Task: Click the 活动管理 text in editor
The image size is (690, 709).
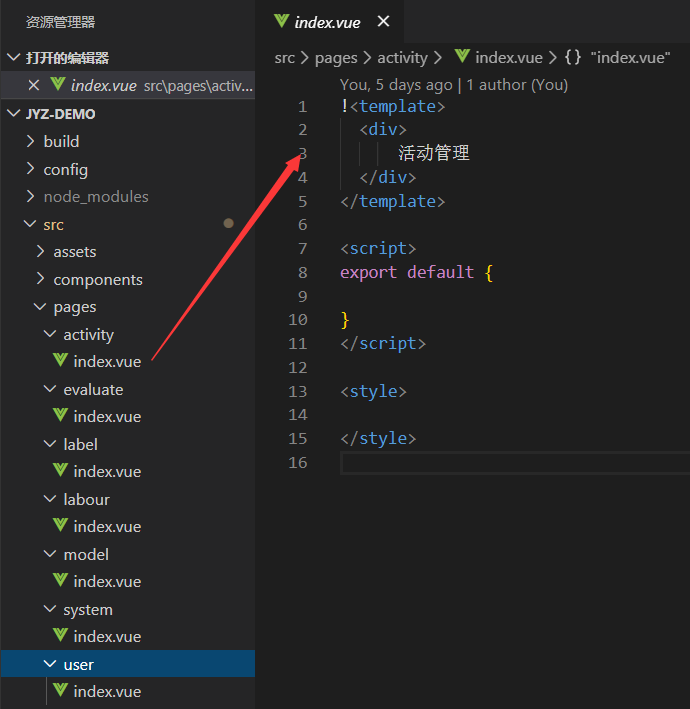Action: coord(434,153)
